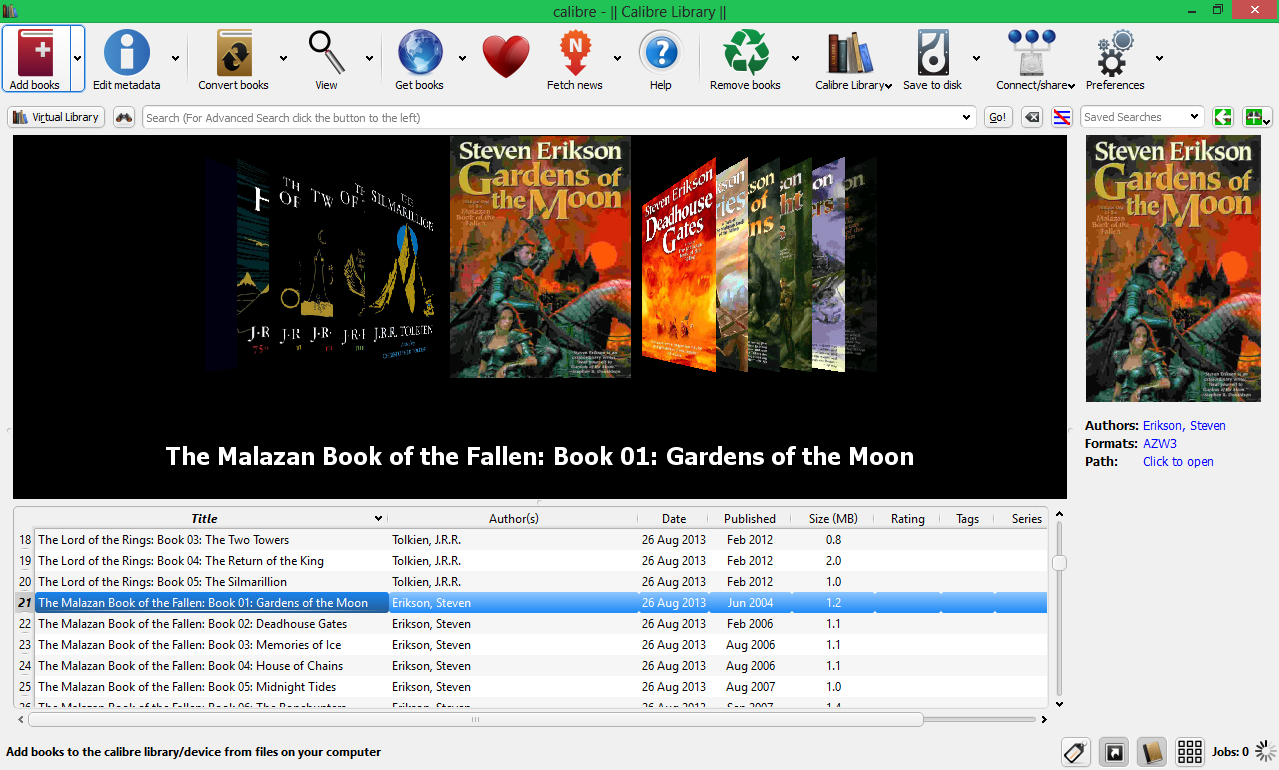The height and width of the screenshot is (770, 1279).
Task: Expand Convert books dropdown arrow
Action: (x=283, y=58)
